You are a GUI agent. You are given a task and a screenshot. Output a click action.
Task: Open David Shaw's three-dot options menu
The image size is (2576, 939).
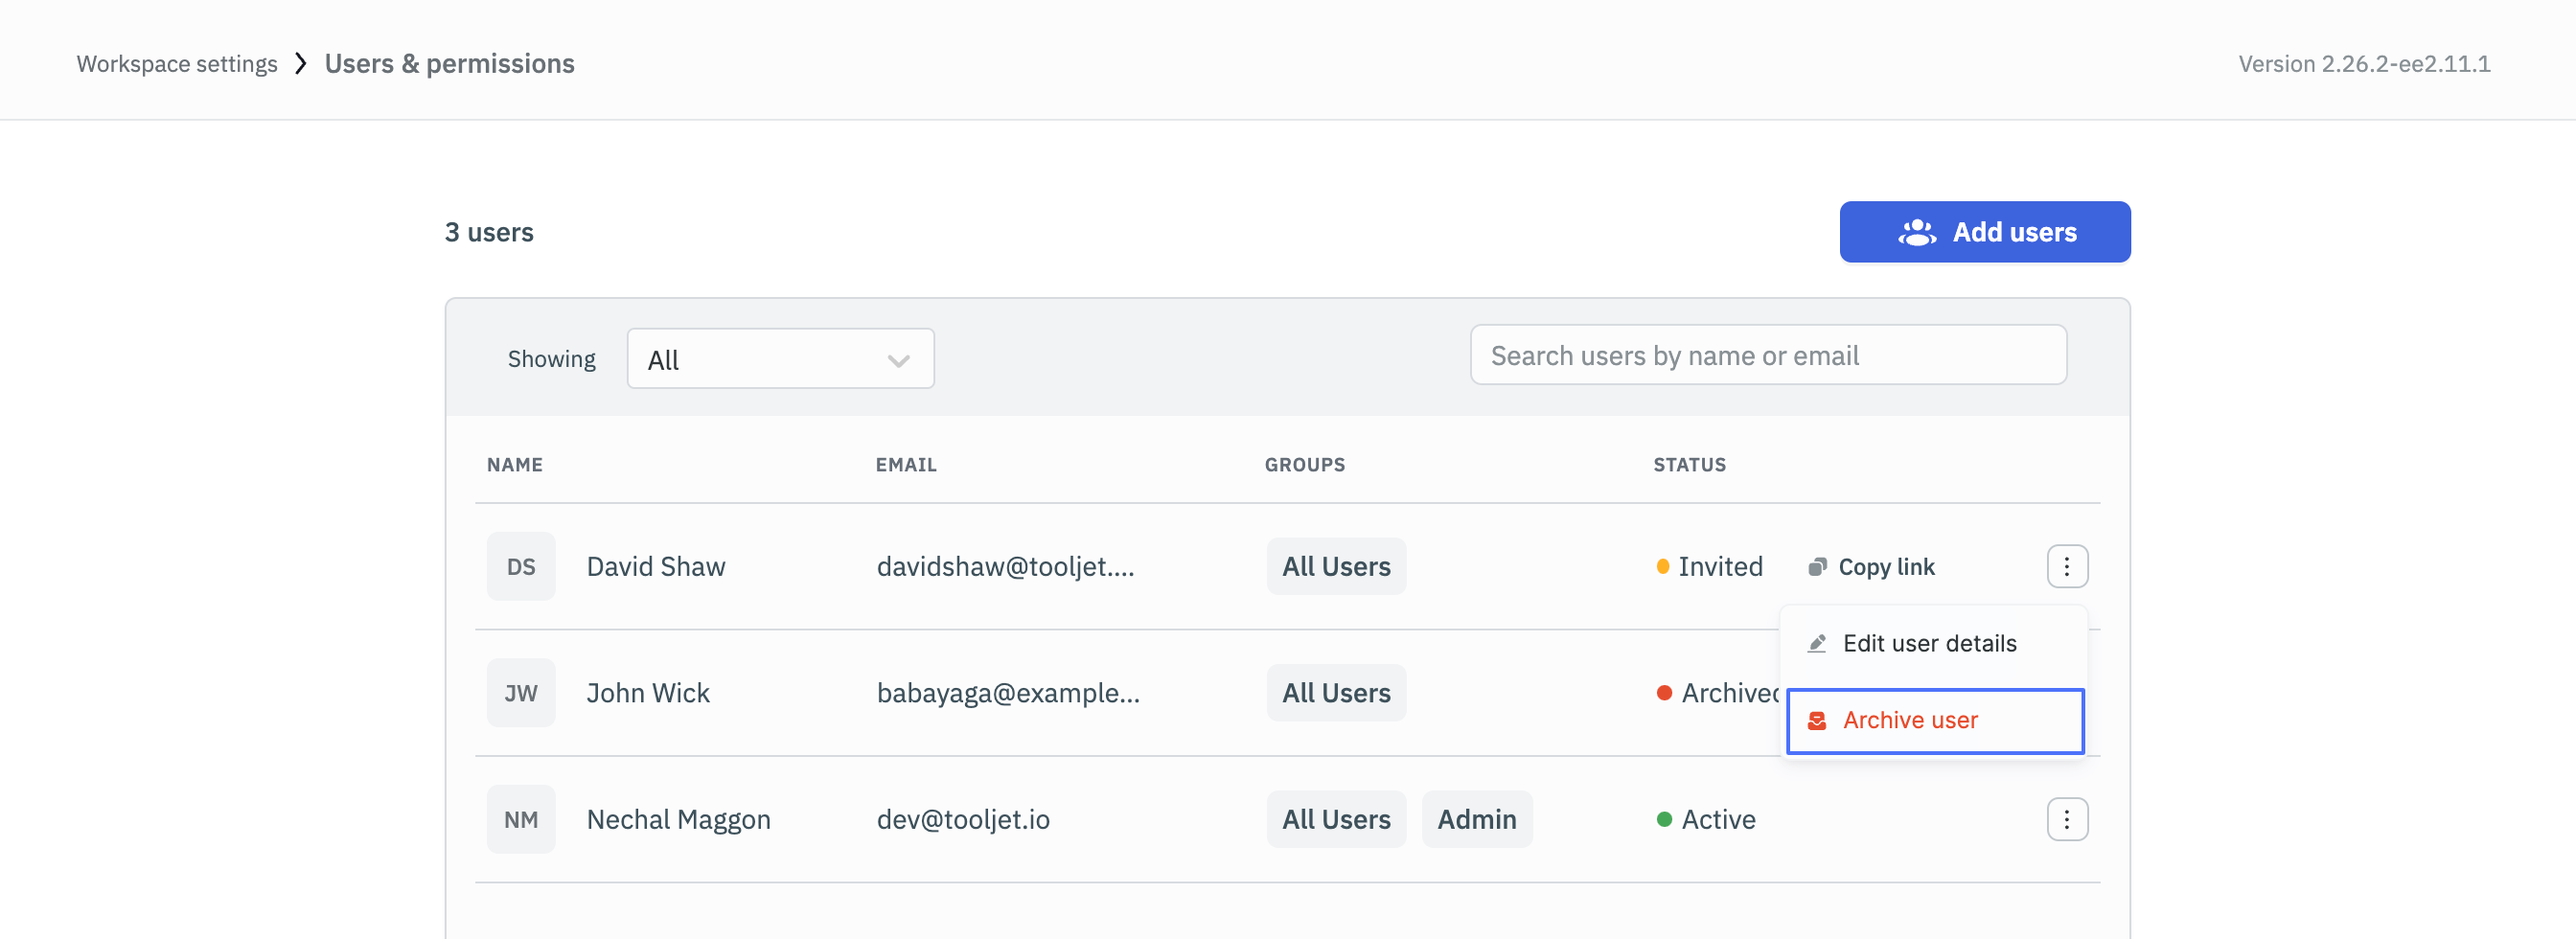[2066, 566]
